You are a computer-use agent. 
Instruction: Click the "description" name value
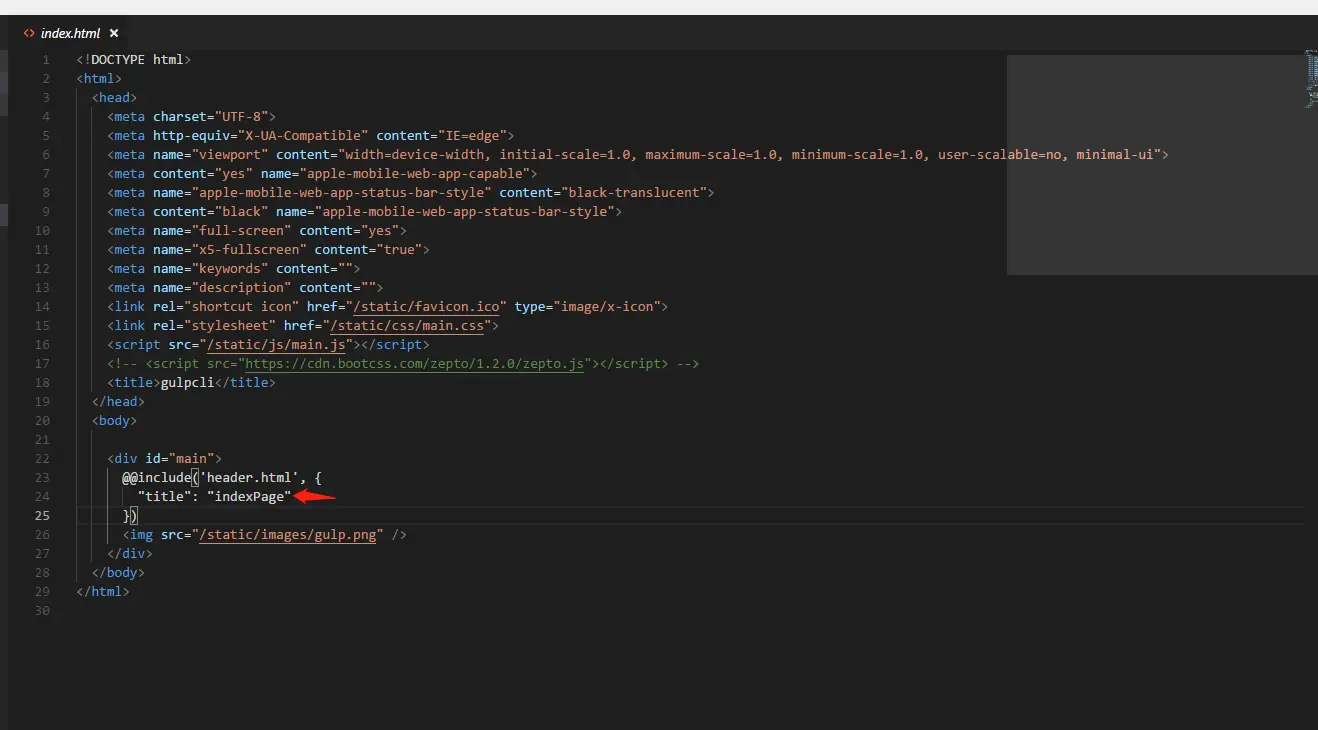tap(241, 287)
